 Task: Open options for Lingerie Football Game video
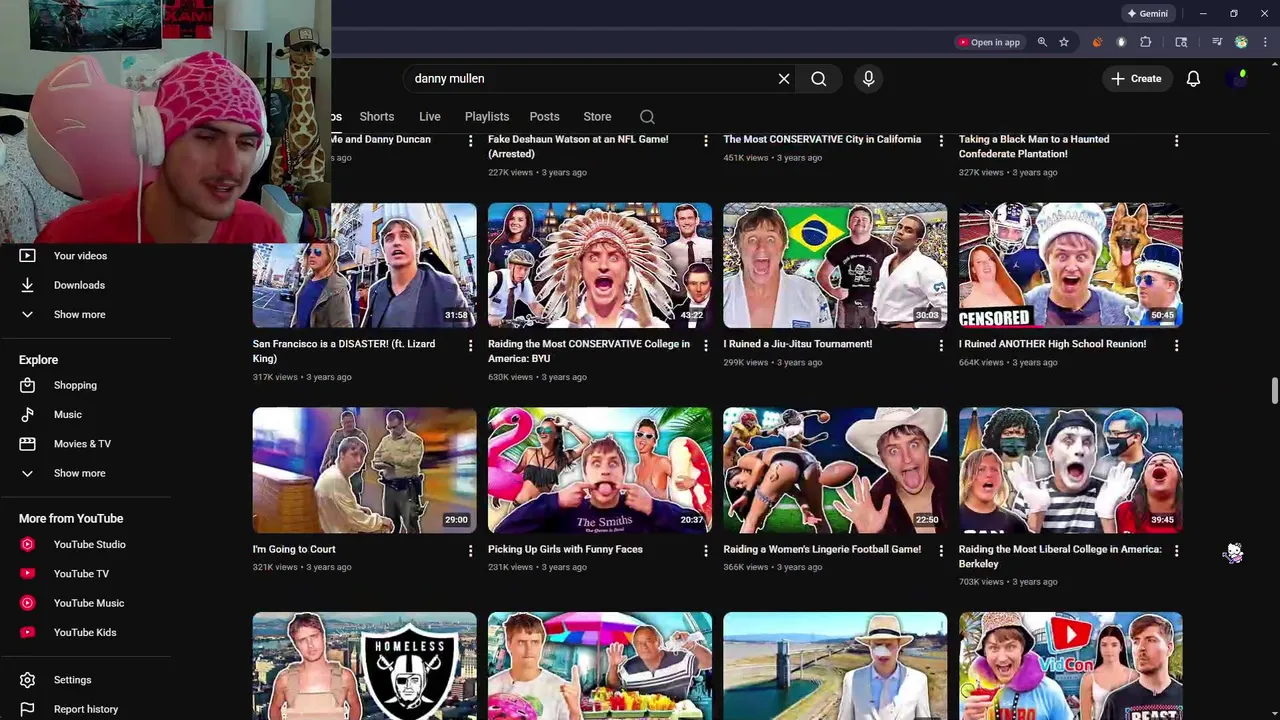(x=941, y=551)
